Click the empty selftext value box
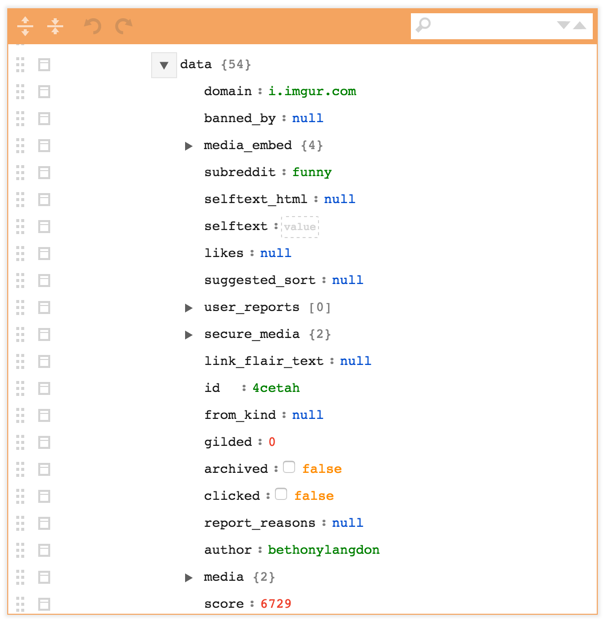This screenshot has height=619, width=603. (x=300, y=227)
